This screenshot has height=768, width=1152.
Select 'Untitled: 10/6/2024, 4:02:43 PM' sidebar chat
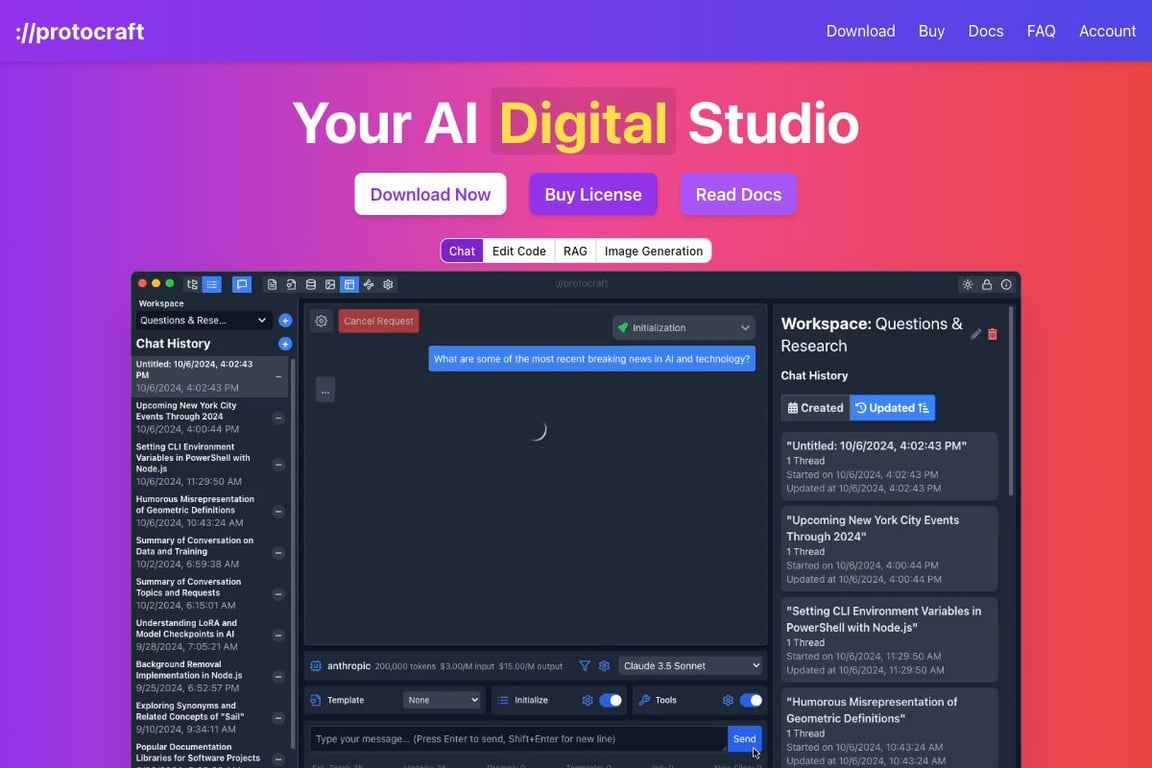pos(209,376)
